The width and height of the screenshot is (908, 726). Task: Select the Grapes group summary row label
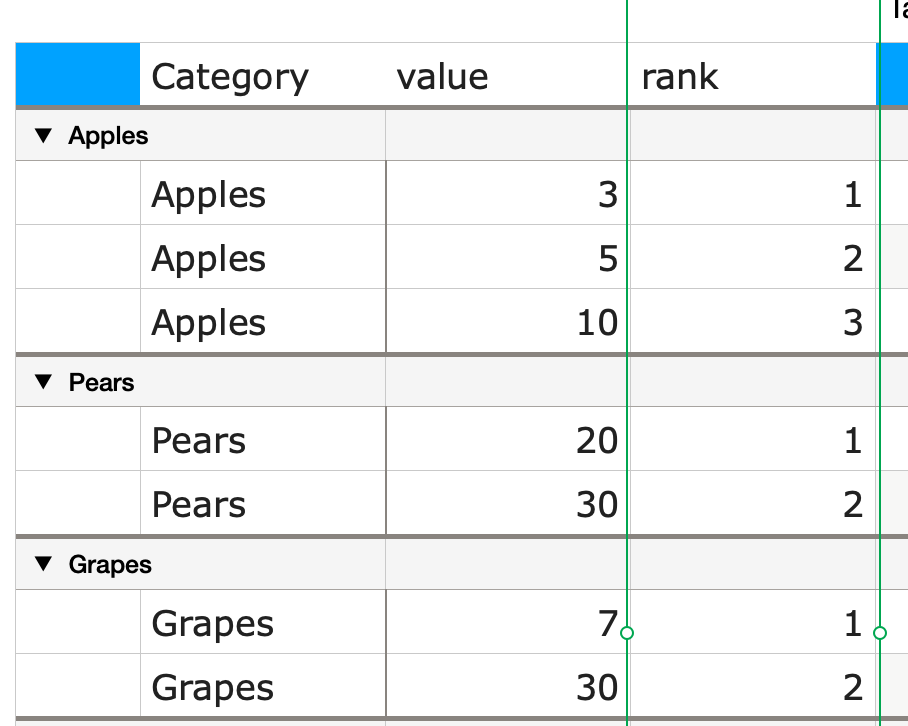(x=110, y=564)
